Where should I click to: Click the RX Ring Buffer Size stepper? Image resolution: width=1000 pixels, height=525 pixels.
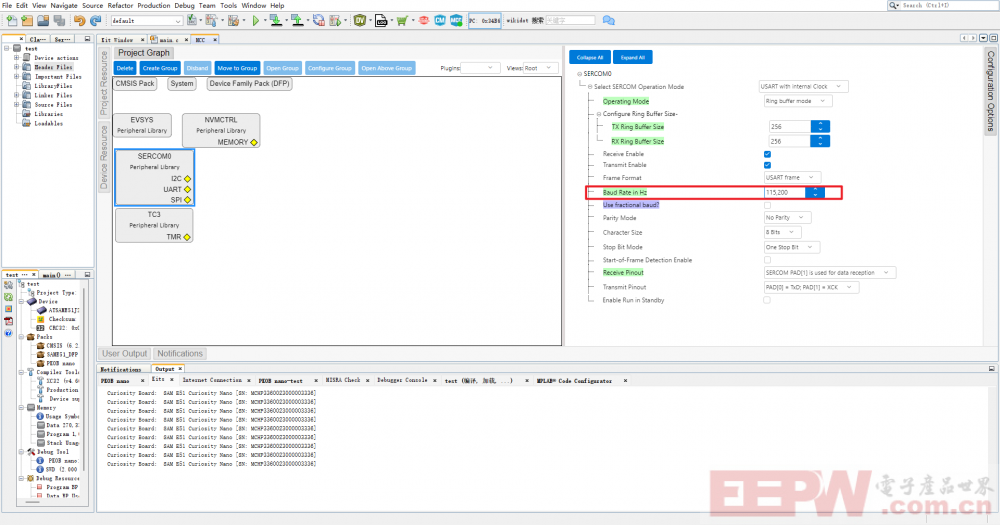[820, 141]
